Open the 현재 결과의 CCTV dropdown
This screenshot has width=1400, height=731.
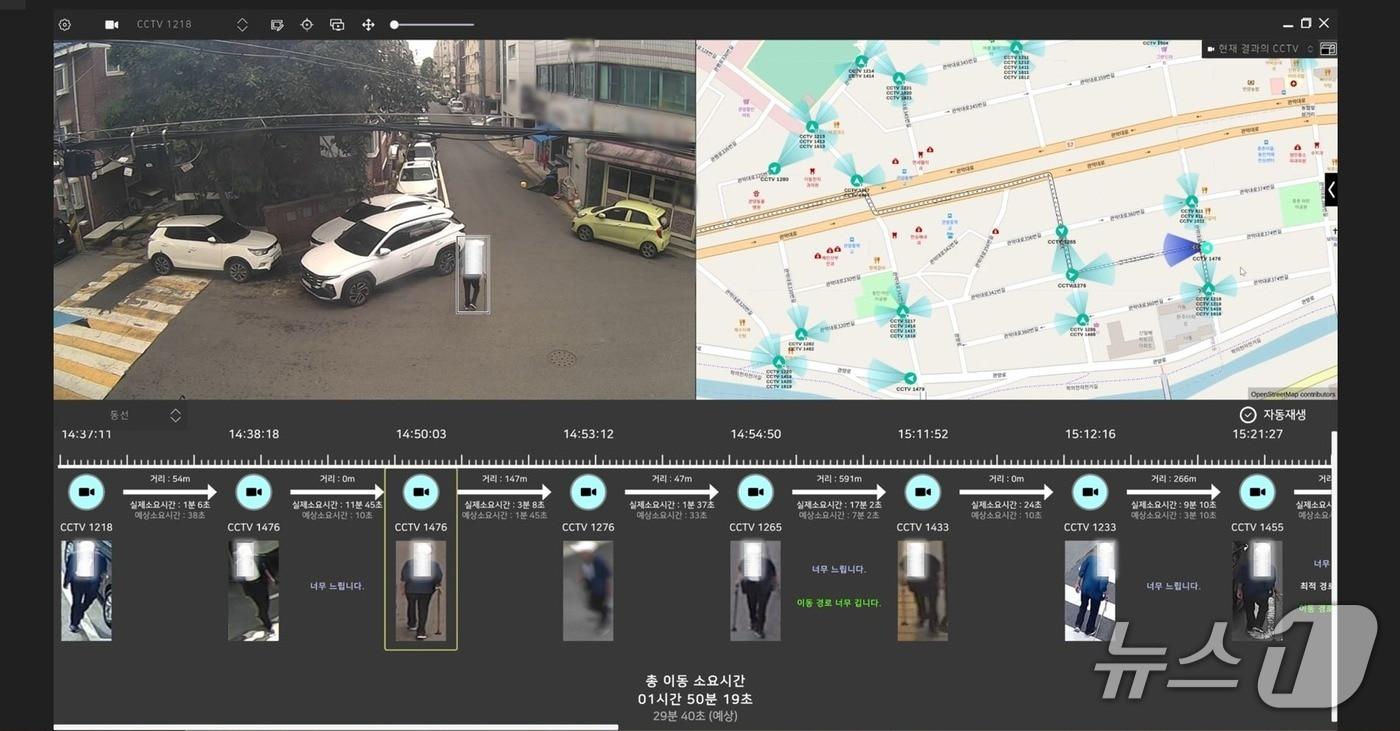pyautogui.click(x=1259, y=48)
